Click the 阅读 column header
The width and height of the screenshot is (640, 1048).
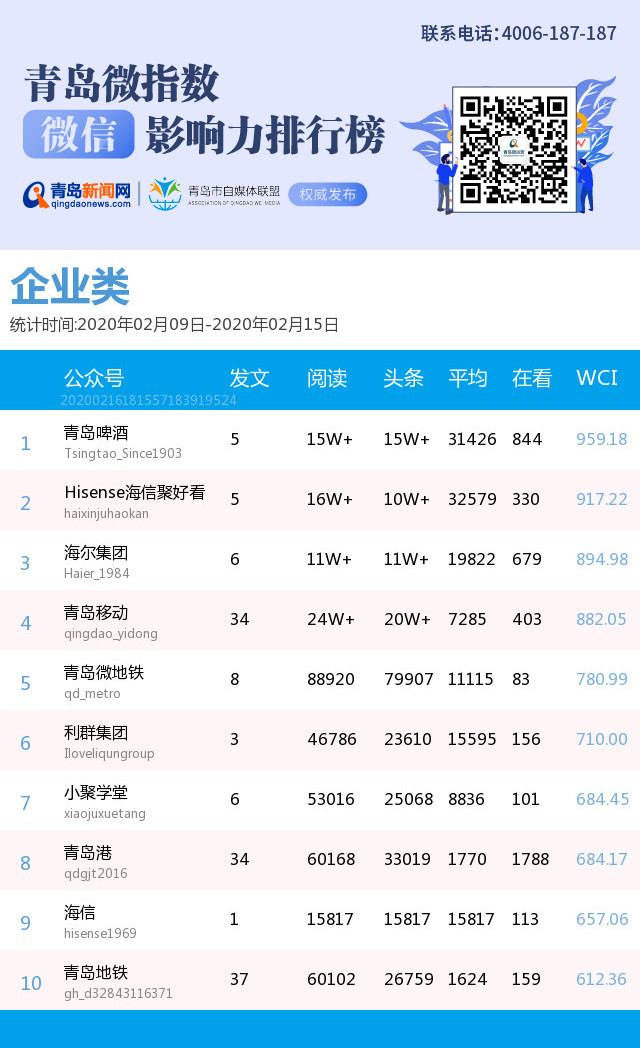(327, 378)
